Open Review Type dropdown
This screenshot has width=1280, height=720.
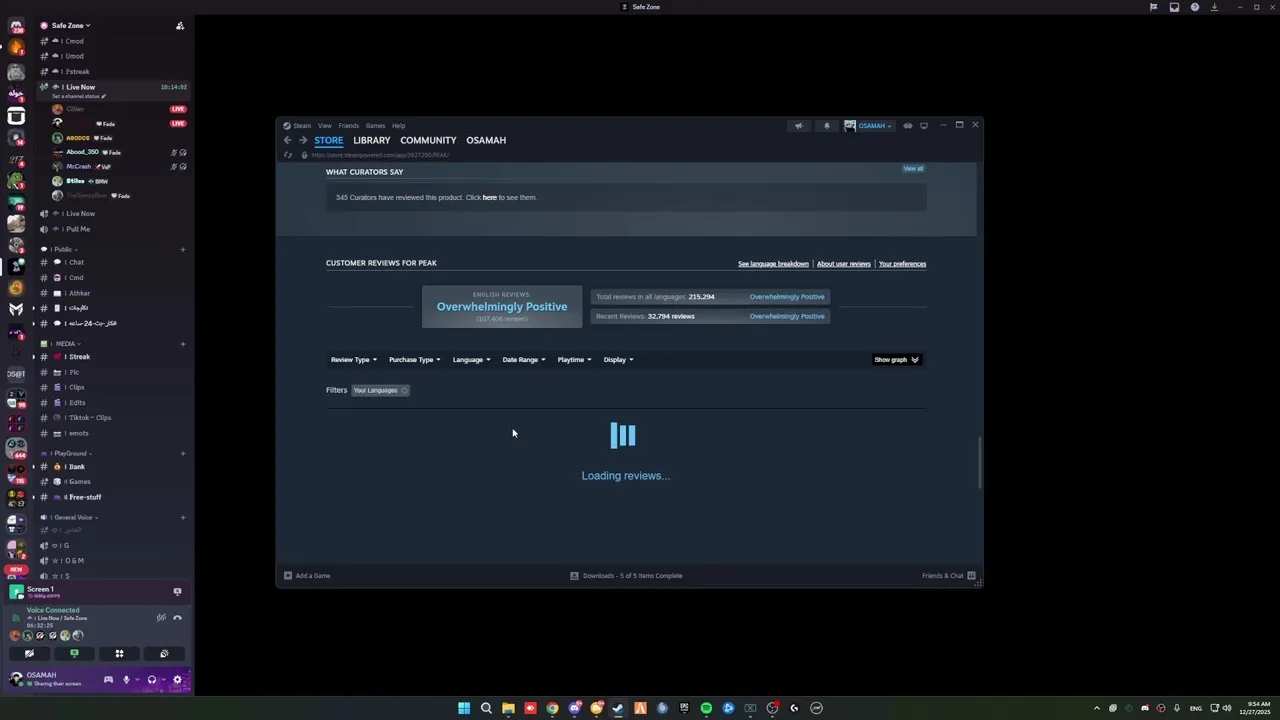point(354,360)
